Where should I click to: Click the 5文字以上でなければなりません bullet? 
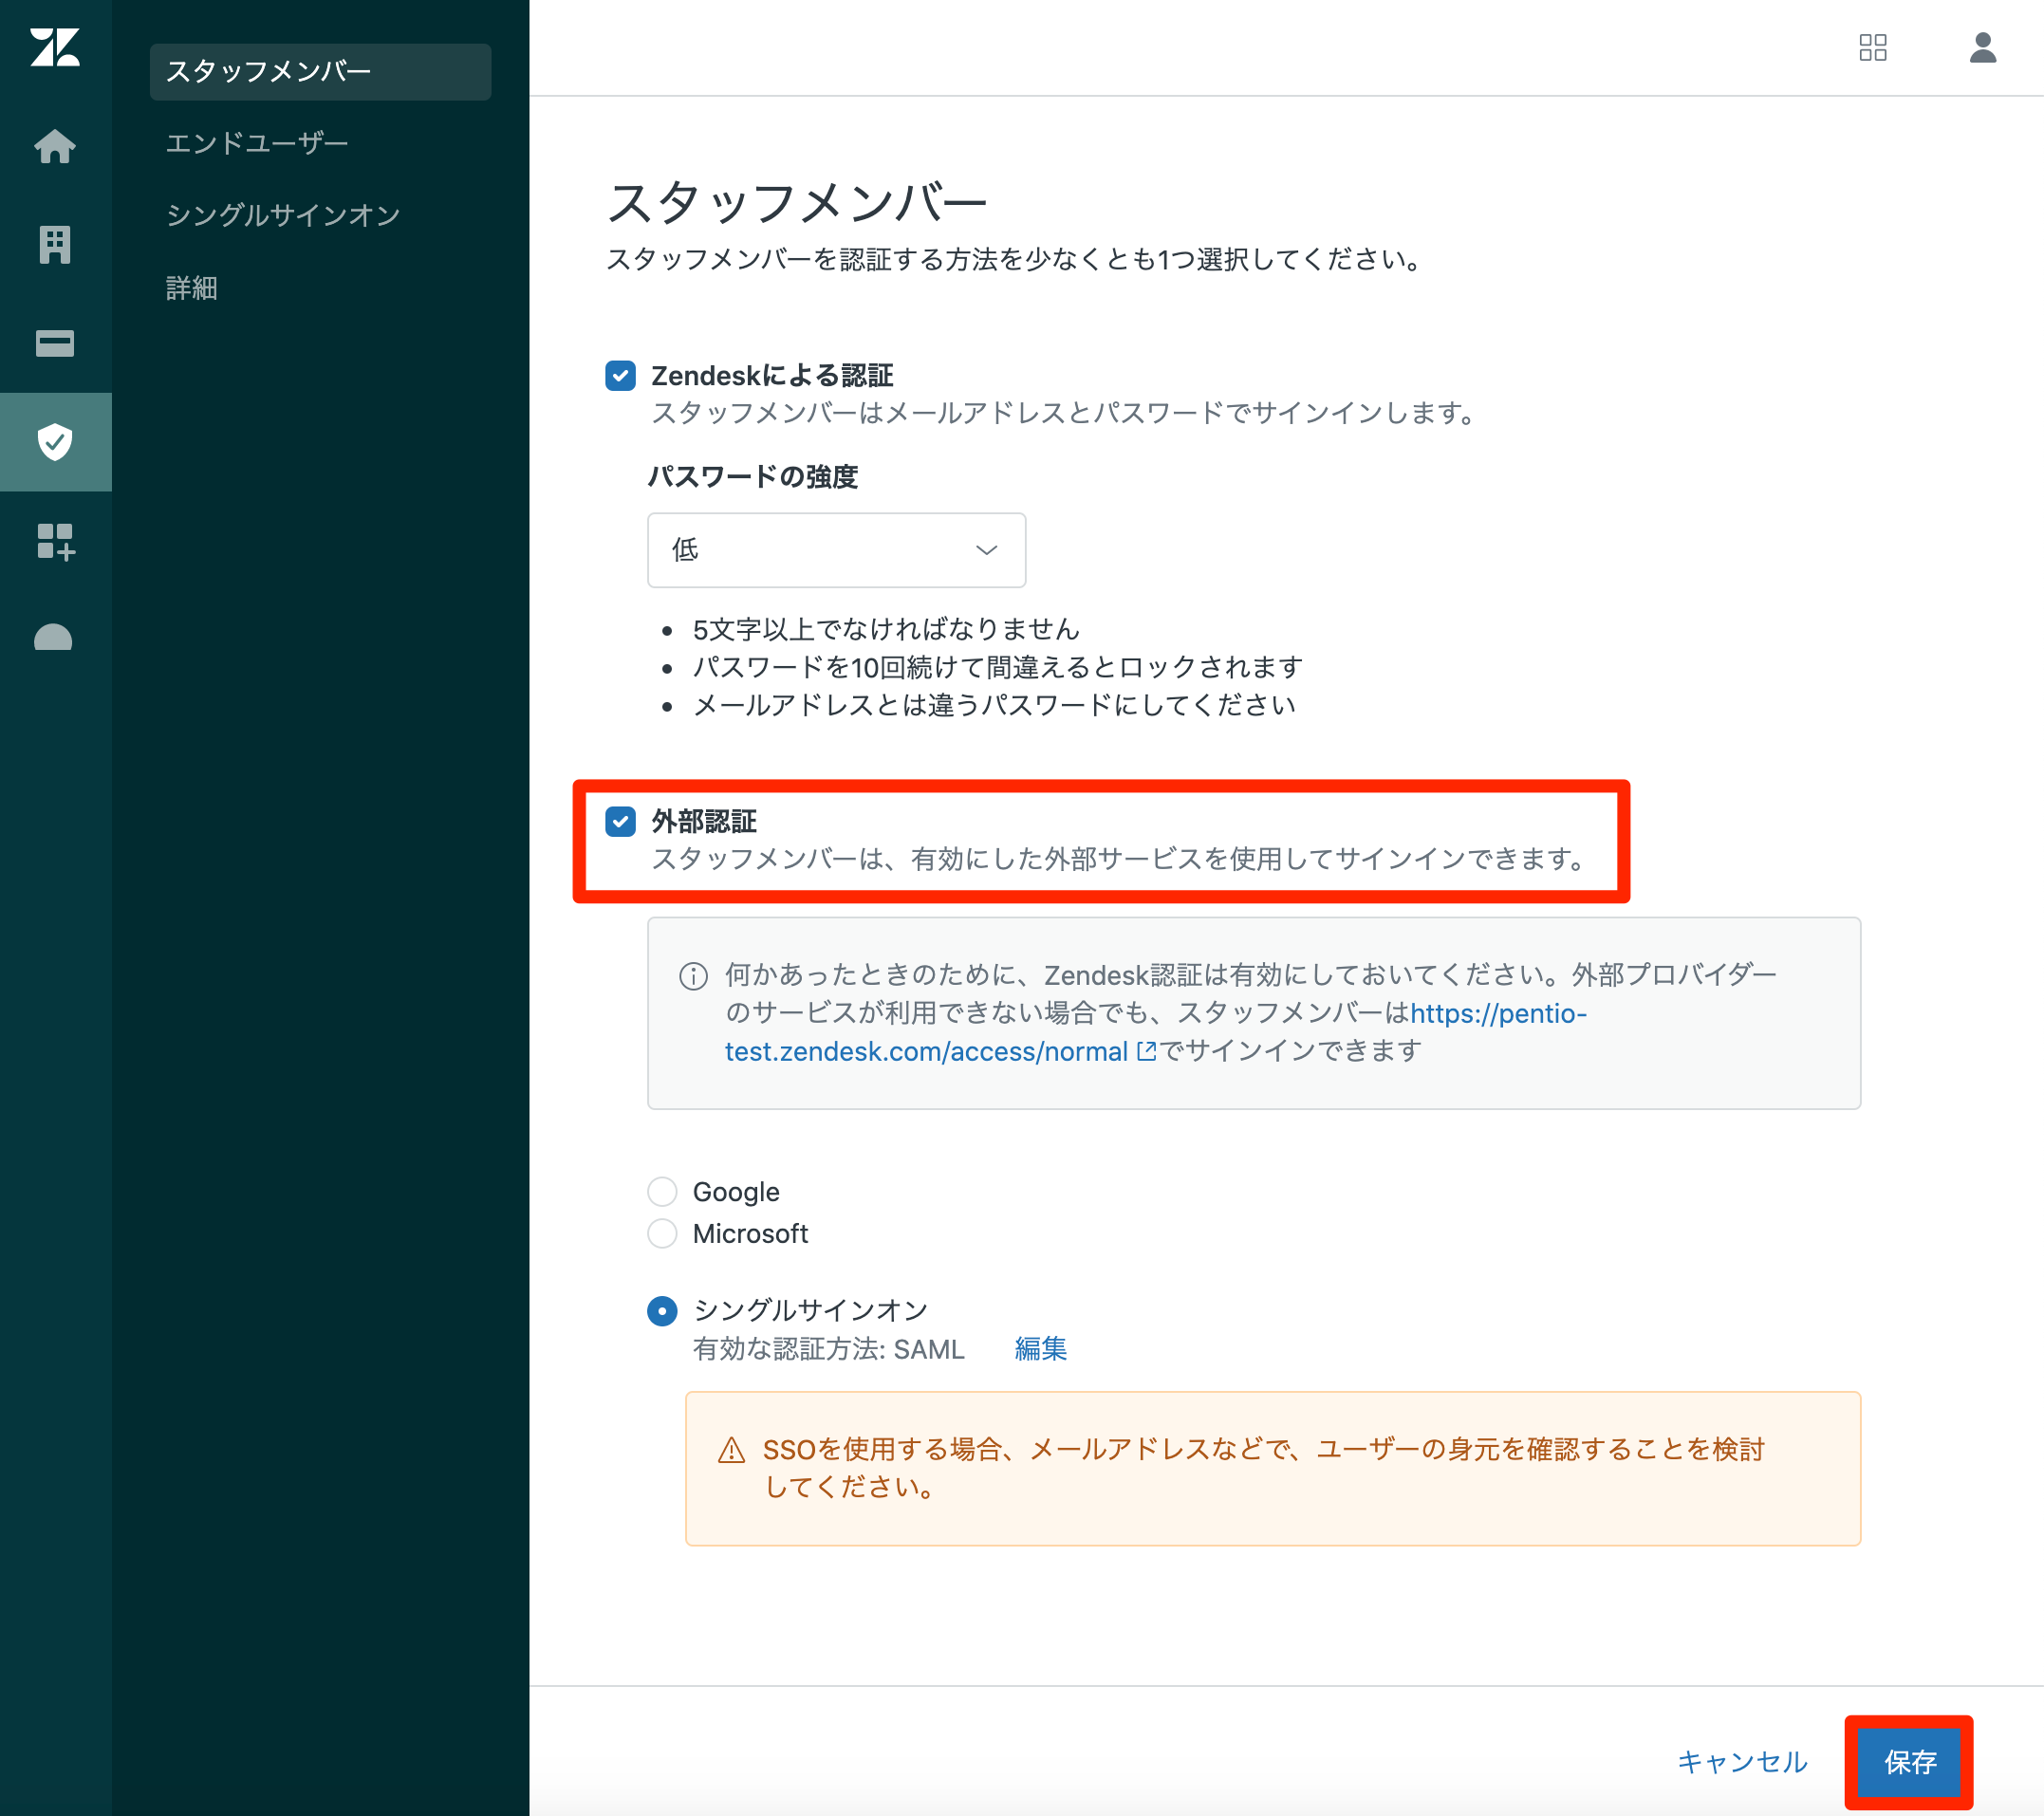pyautogui.click(x=886, y=629)
